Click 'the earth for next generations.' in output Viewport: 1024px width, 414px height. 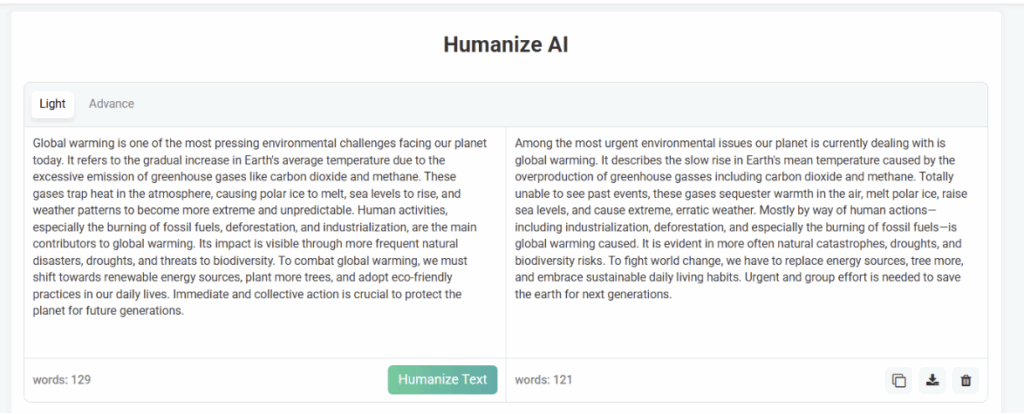(x=593, y=295)
